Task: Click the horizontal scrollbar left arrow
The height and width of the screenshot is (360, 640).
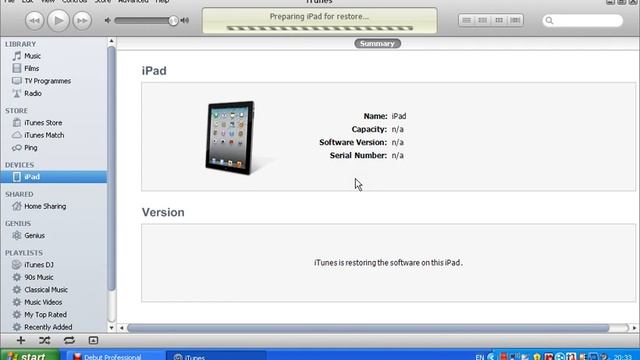Action: (122, 328)
